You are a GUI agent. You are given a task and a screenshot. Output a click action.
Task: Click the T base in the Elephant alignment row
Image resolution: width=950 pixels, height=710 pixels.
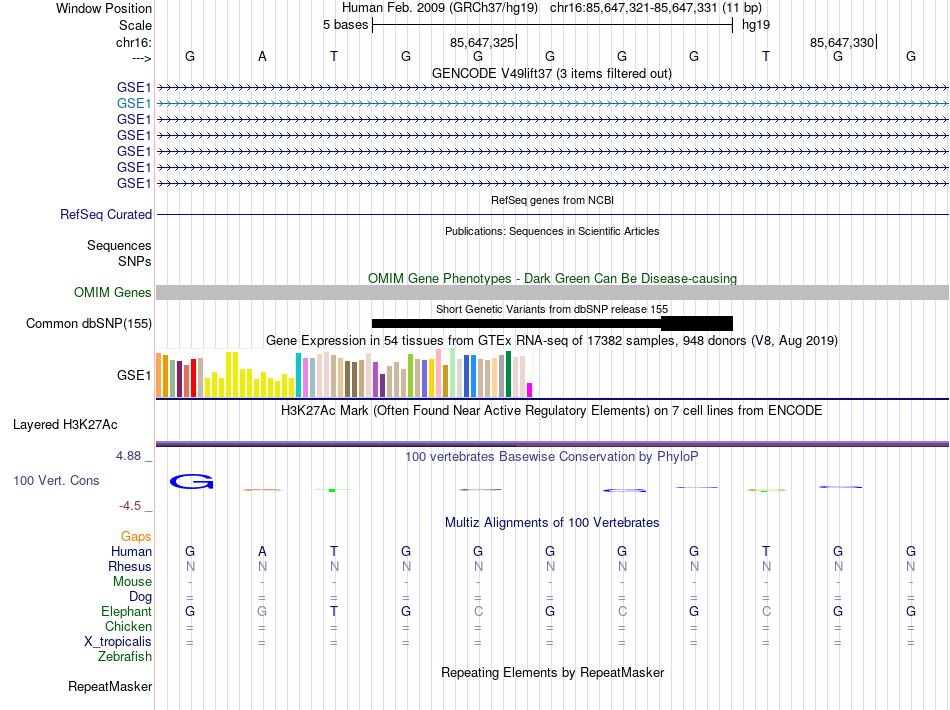coord(334,611)
